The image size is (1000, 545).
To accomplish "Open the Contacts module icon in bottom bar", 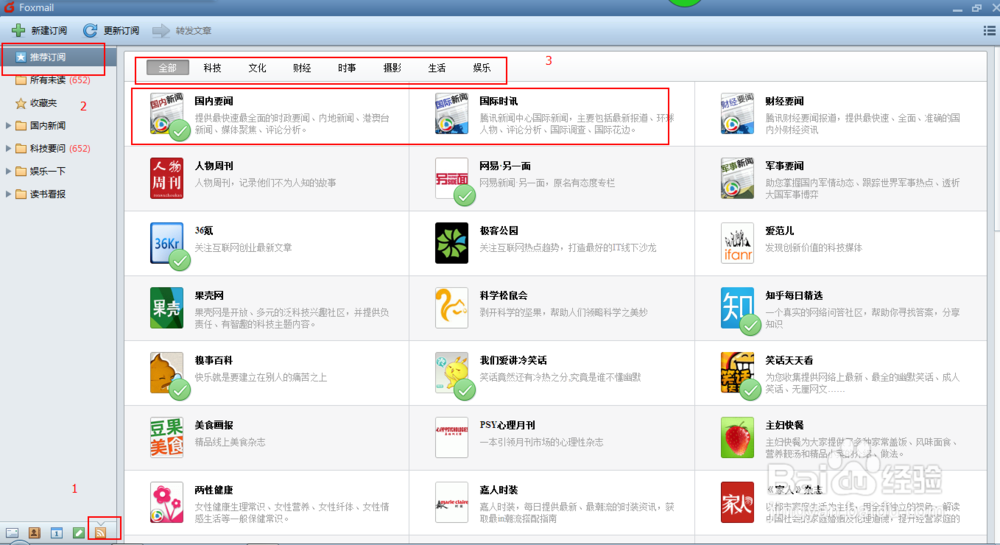I will click(x=34, y=533).
